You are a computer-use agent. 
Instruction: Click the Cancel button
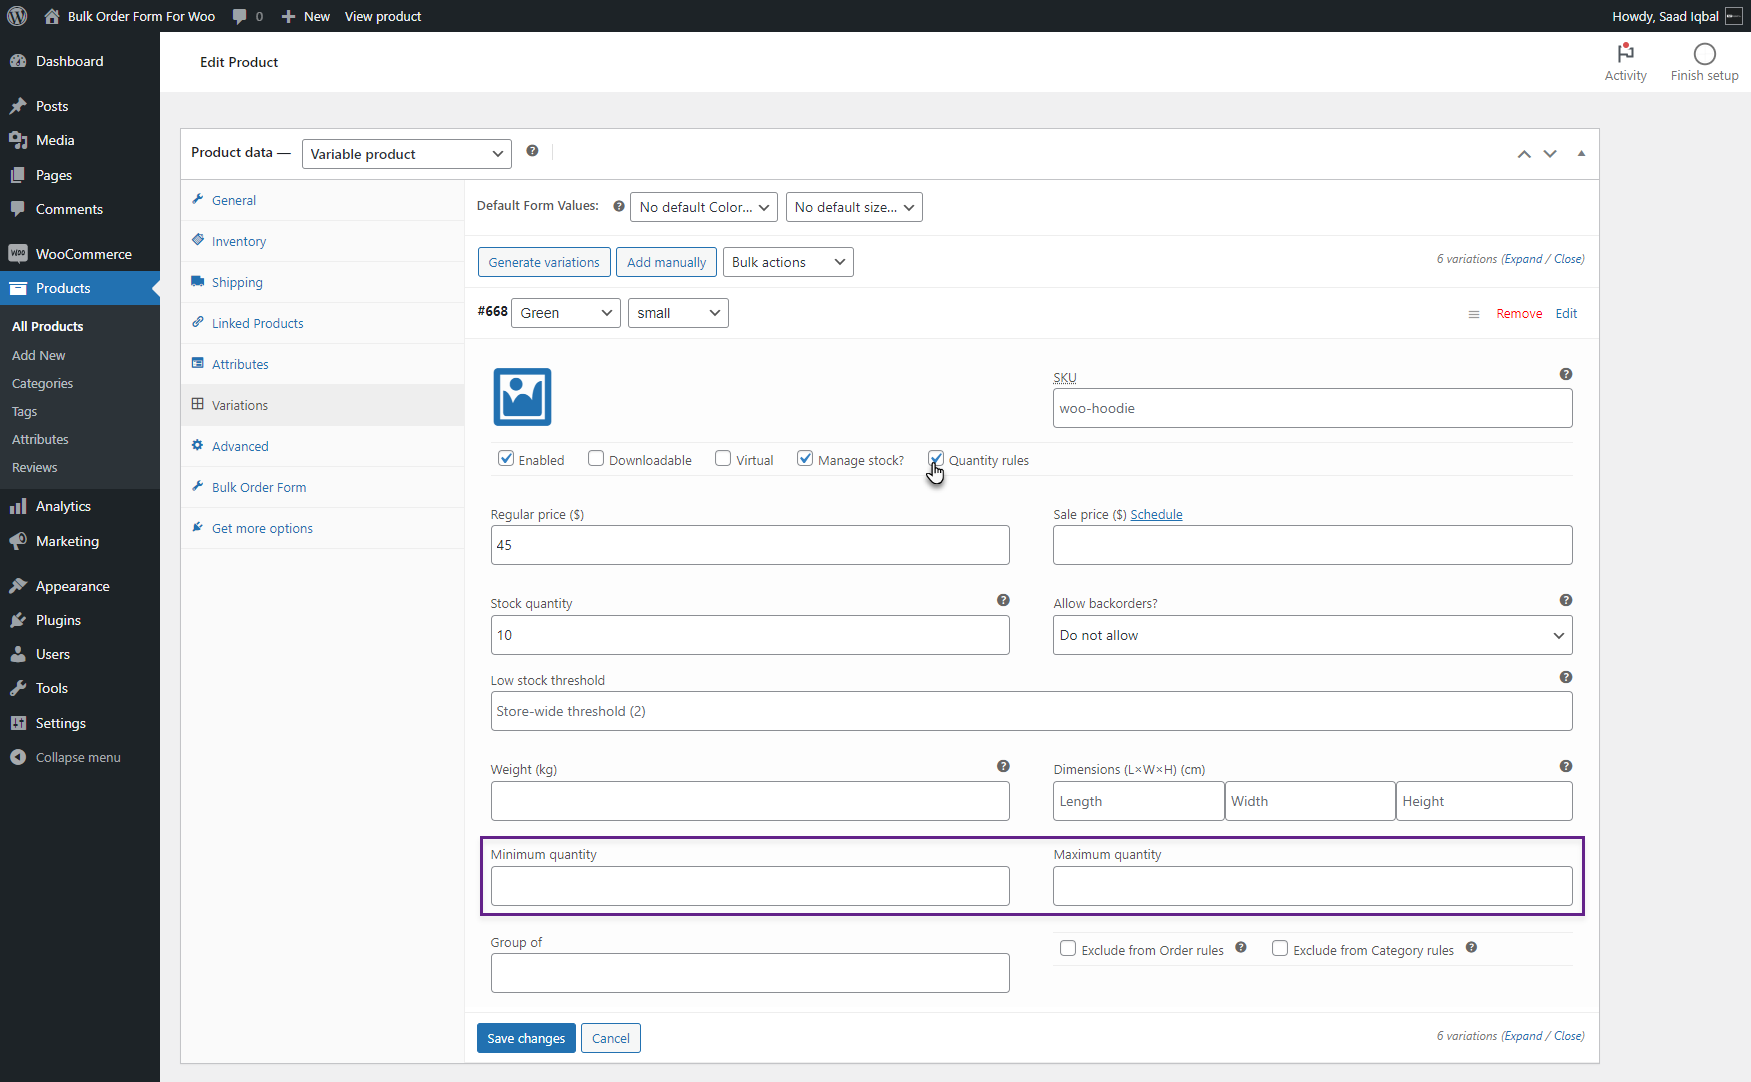611,1038
